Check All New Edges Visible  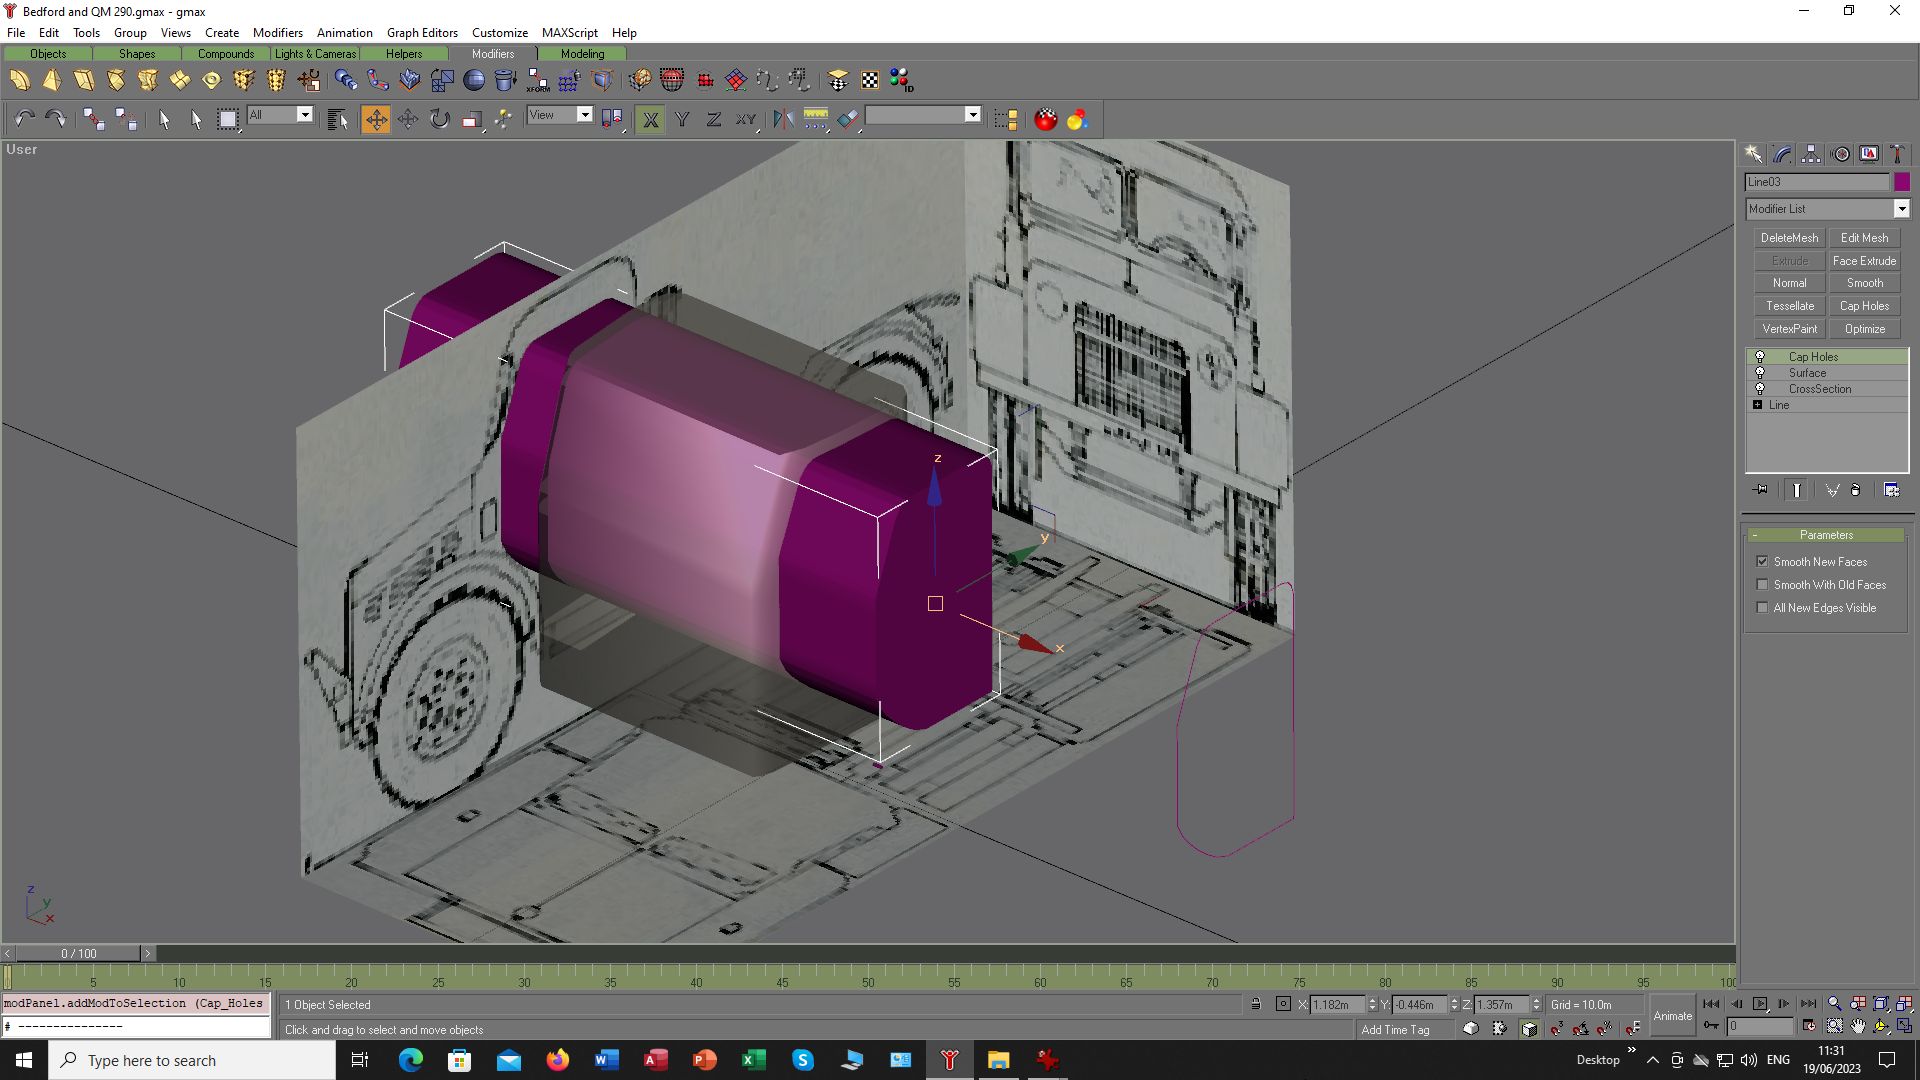click(x=1762, y=608)
